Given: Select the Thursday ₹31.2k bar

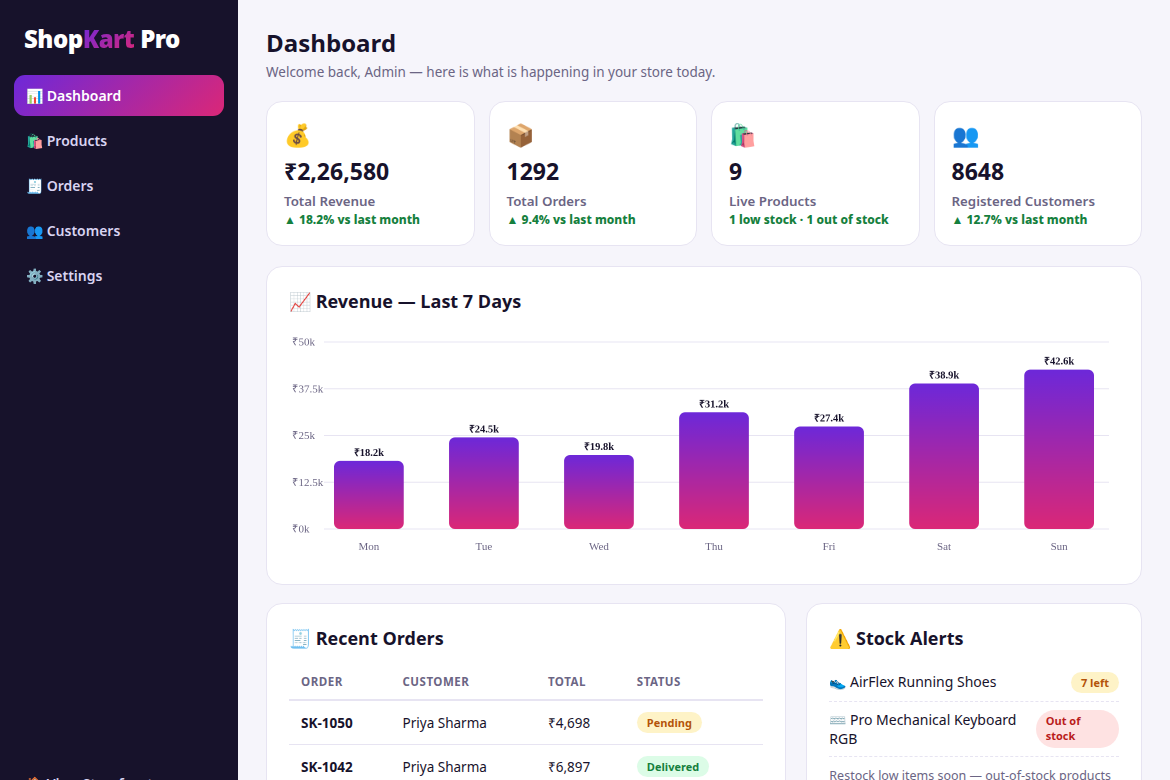Looking at the screenshot, I should tap(713, 470).
